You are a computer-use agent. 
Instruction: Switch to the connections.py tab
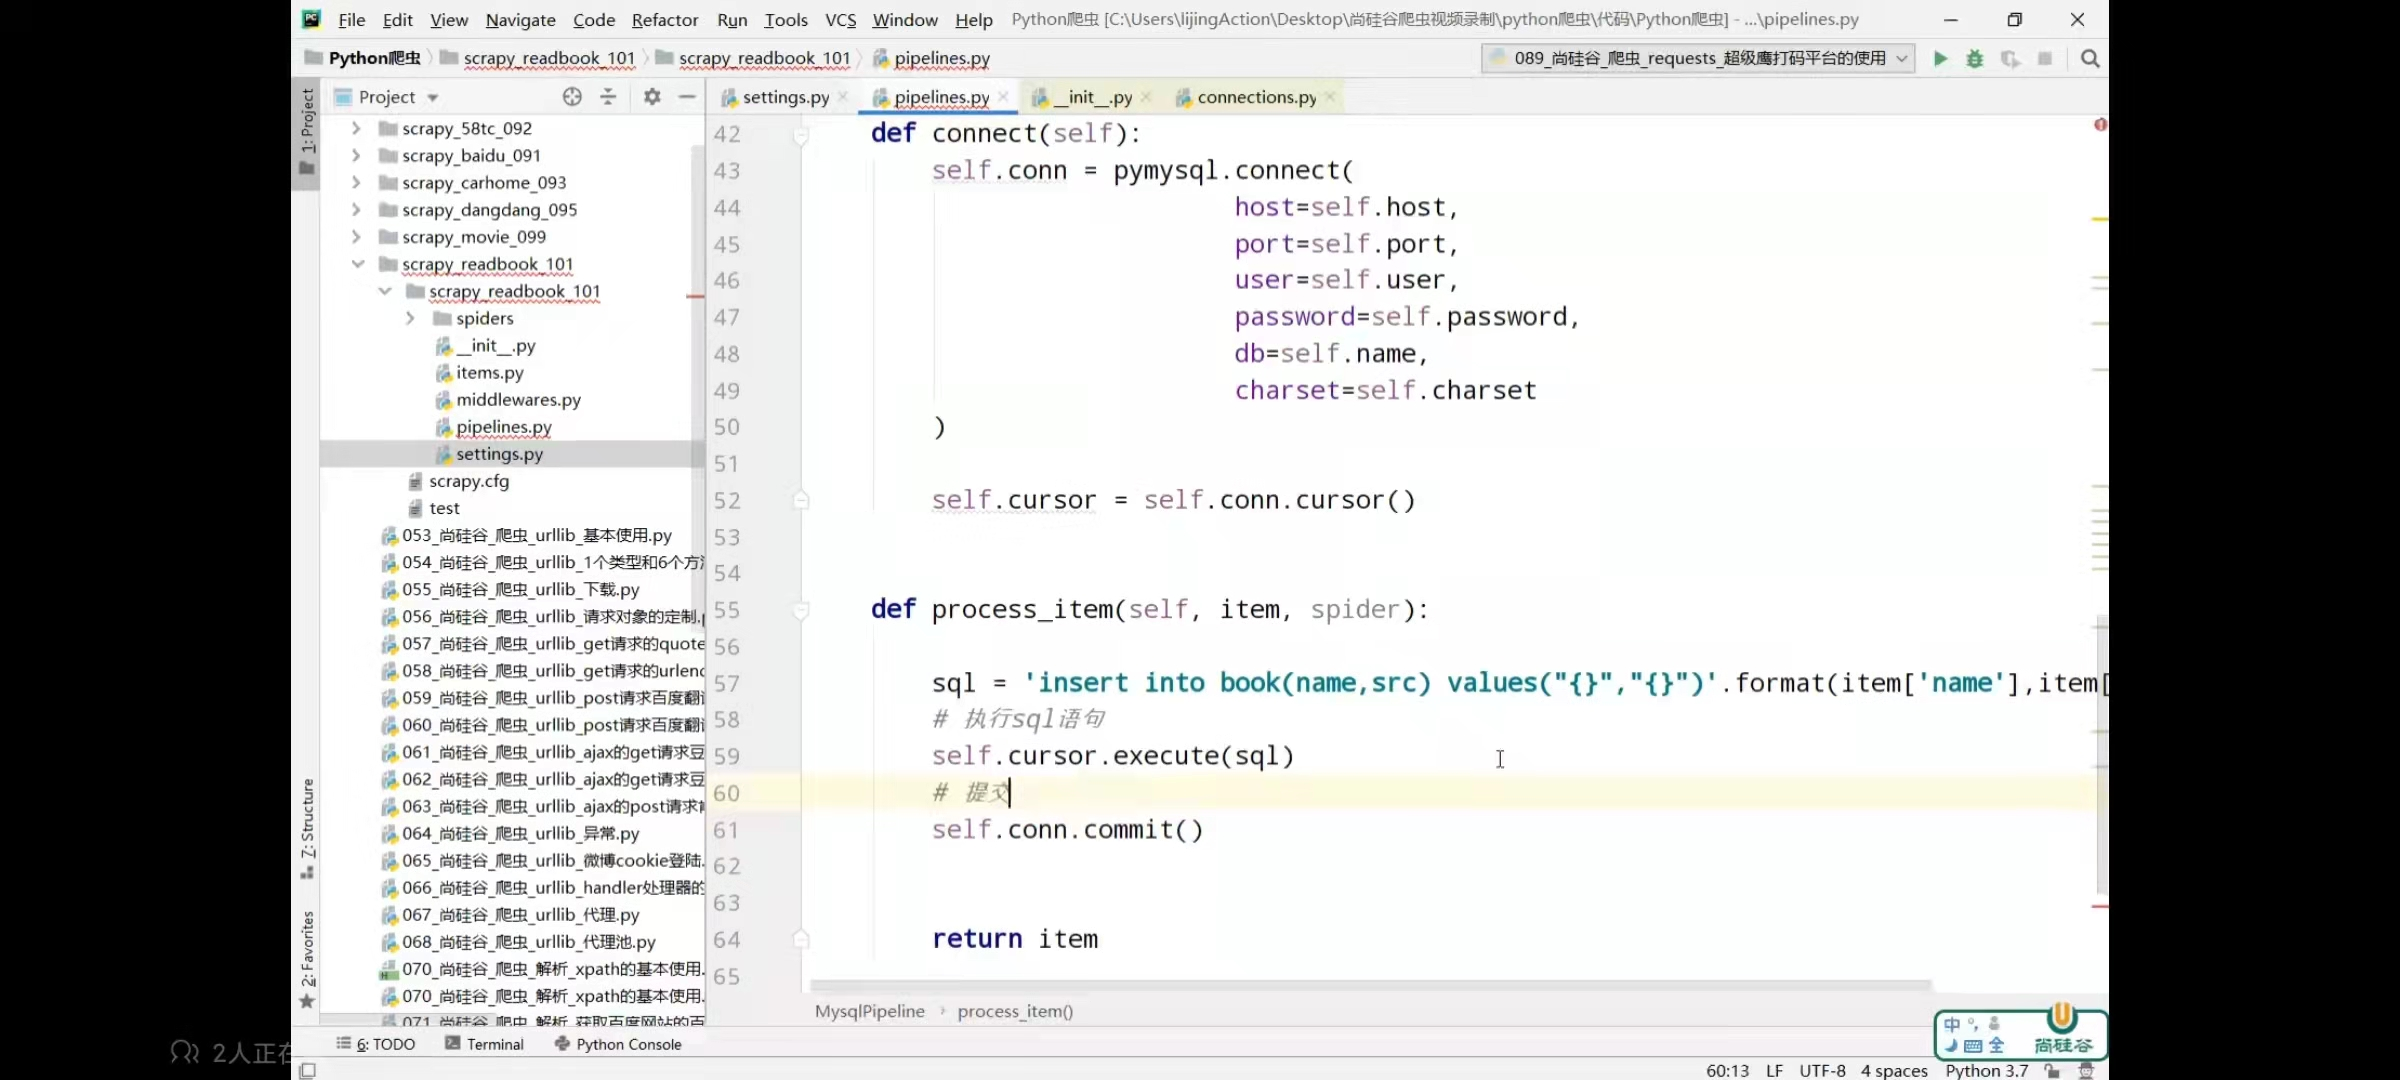click(1255, 97)
